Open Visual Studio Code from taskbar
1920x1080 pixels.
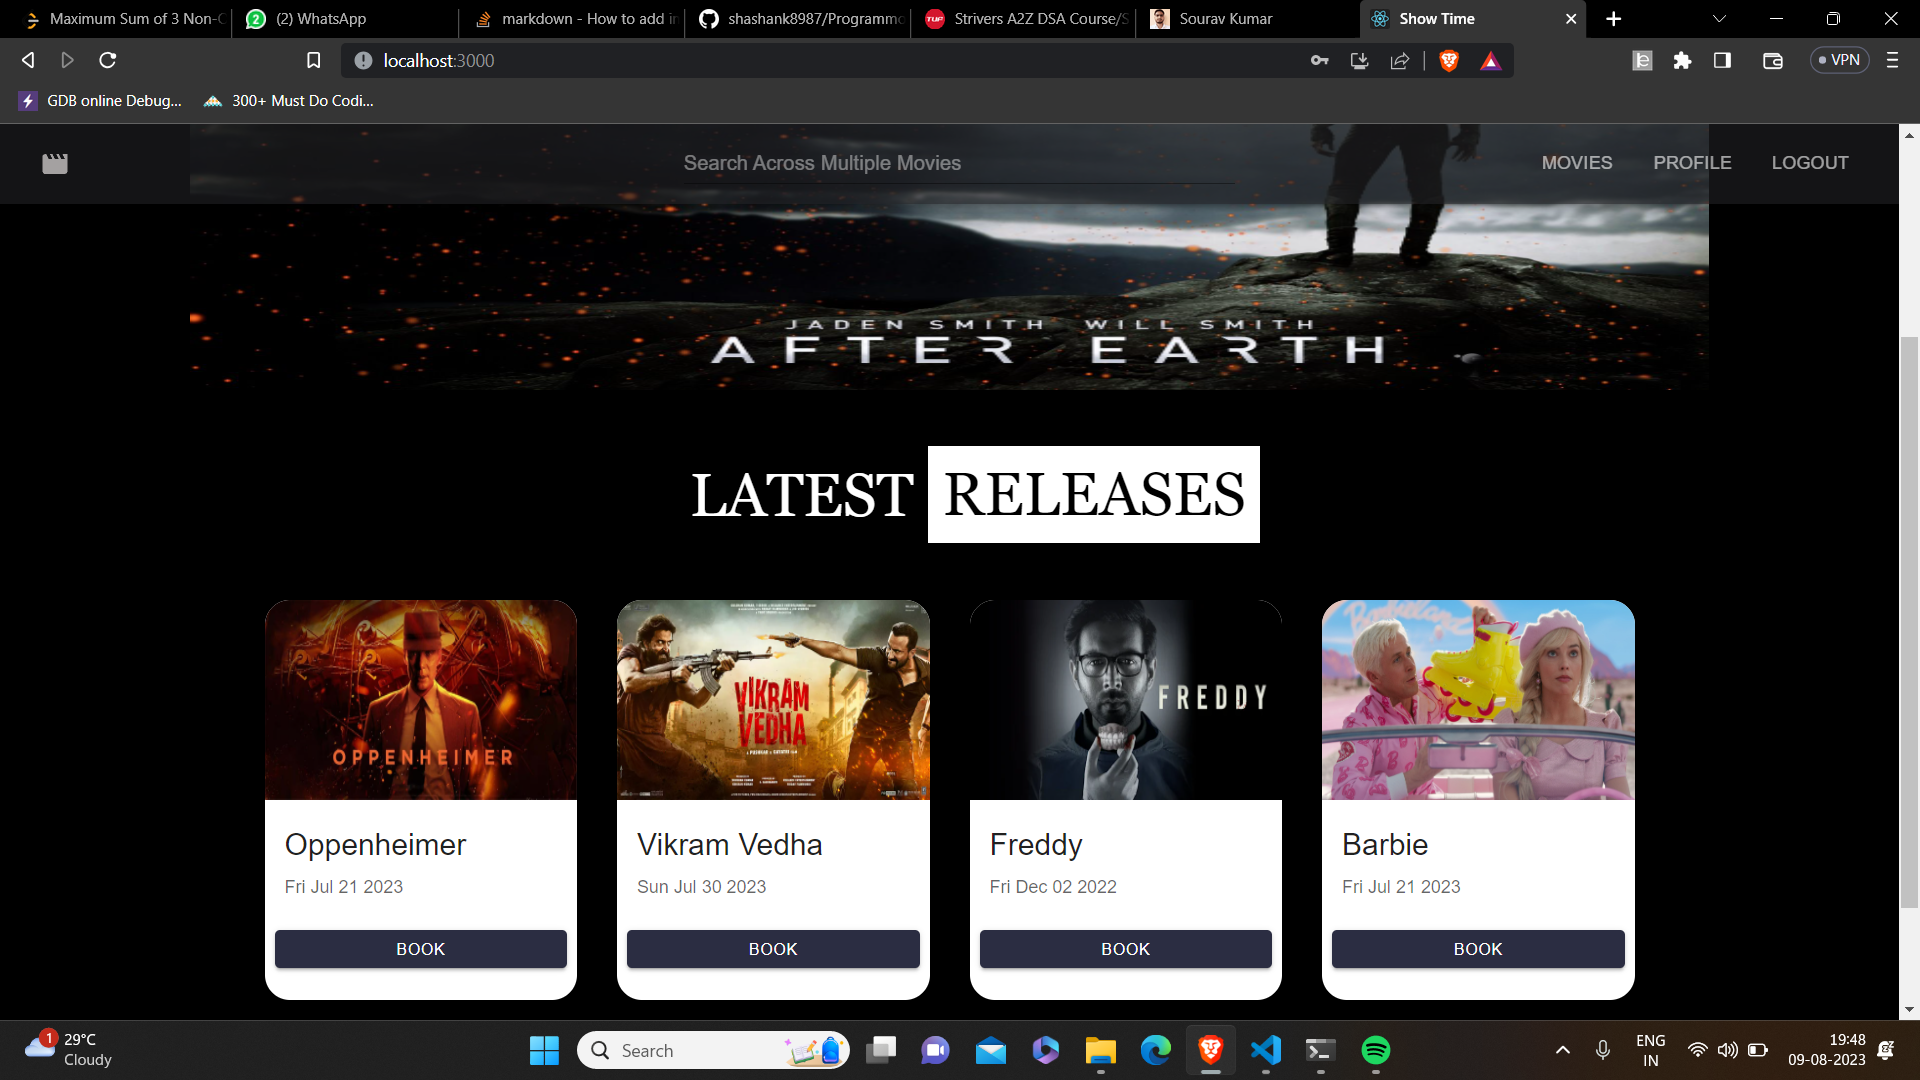point(1265,1050)
